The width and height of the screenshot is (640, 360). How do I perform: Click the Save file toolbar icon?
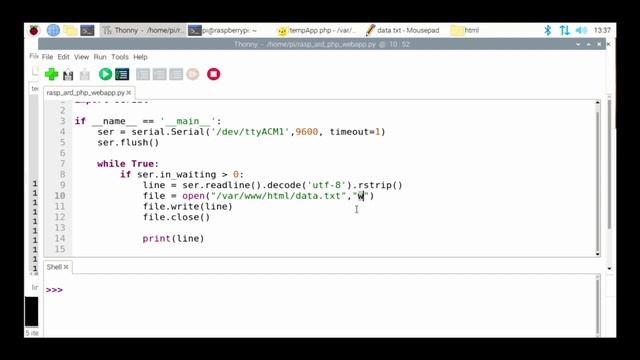(x=84, y=74)
